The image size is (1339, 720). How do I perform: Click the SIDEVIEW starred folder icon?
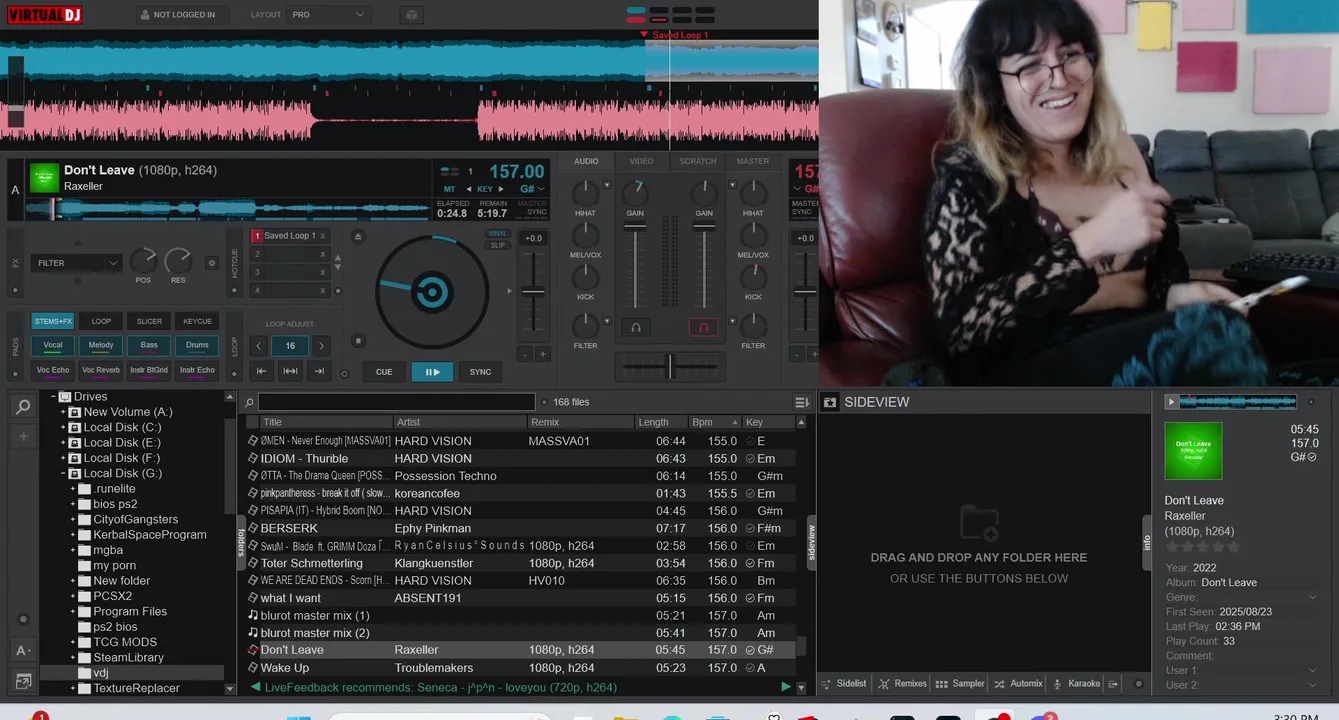point(829,402)
